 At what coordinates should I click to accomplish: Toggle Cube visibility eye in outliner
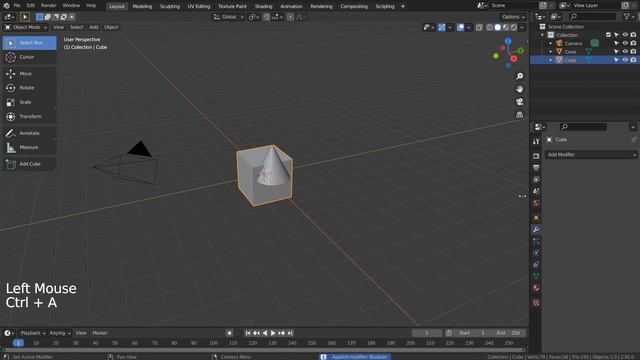pyautogui.click(x=625, y=60)
